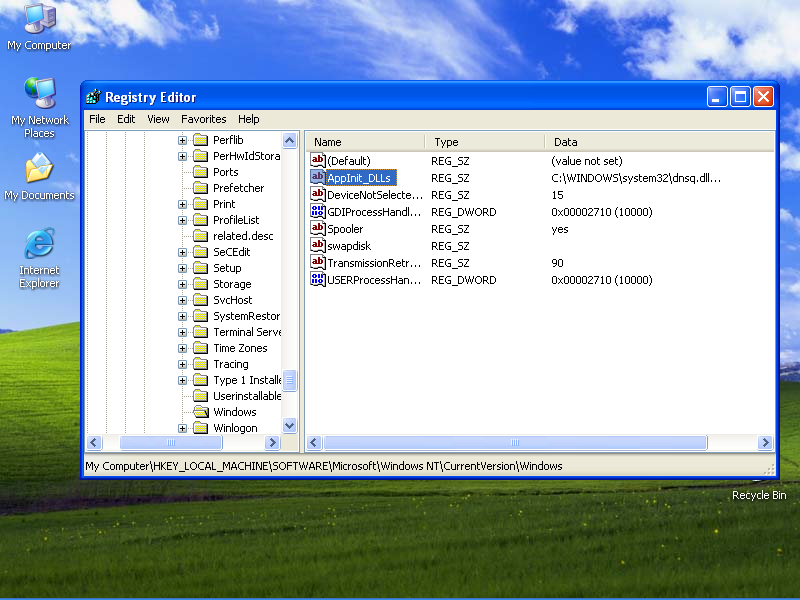Click the related.desc folder icon
This screenshot has height=600, width=800.
(x=201, y=236)
